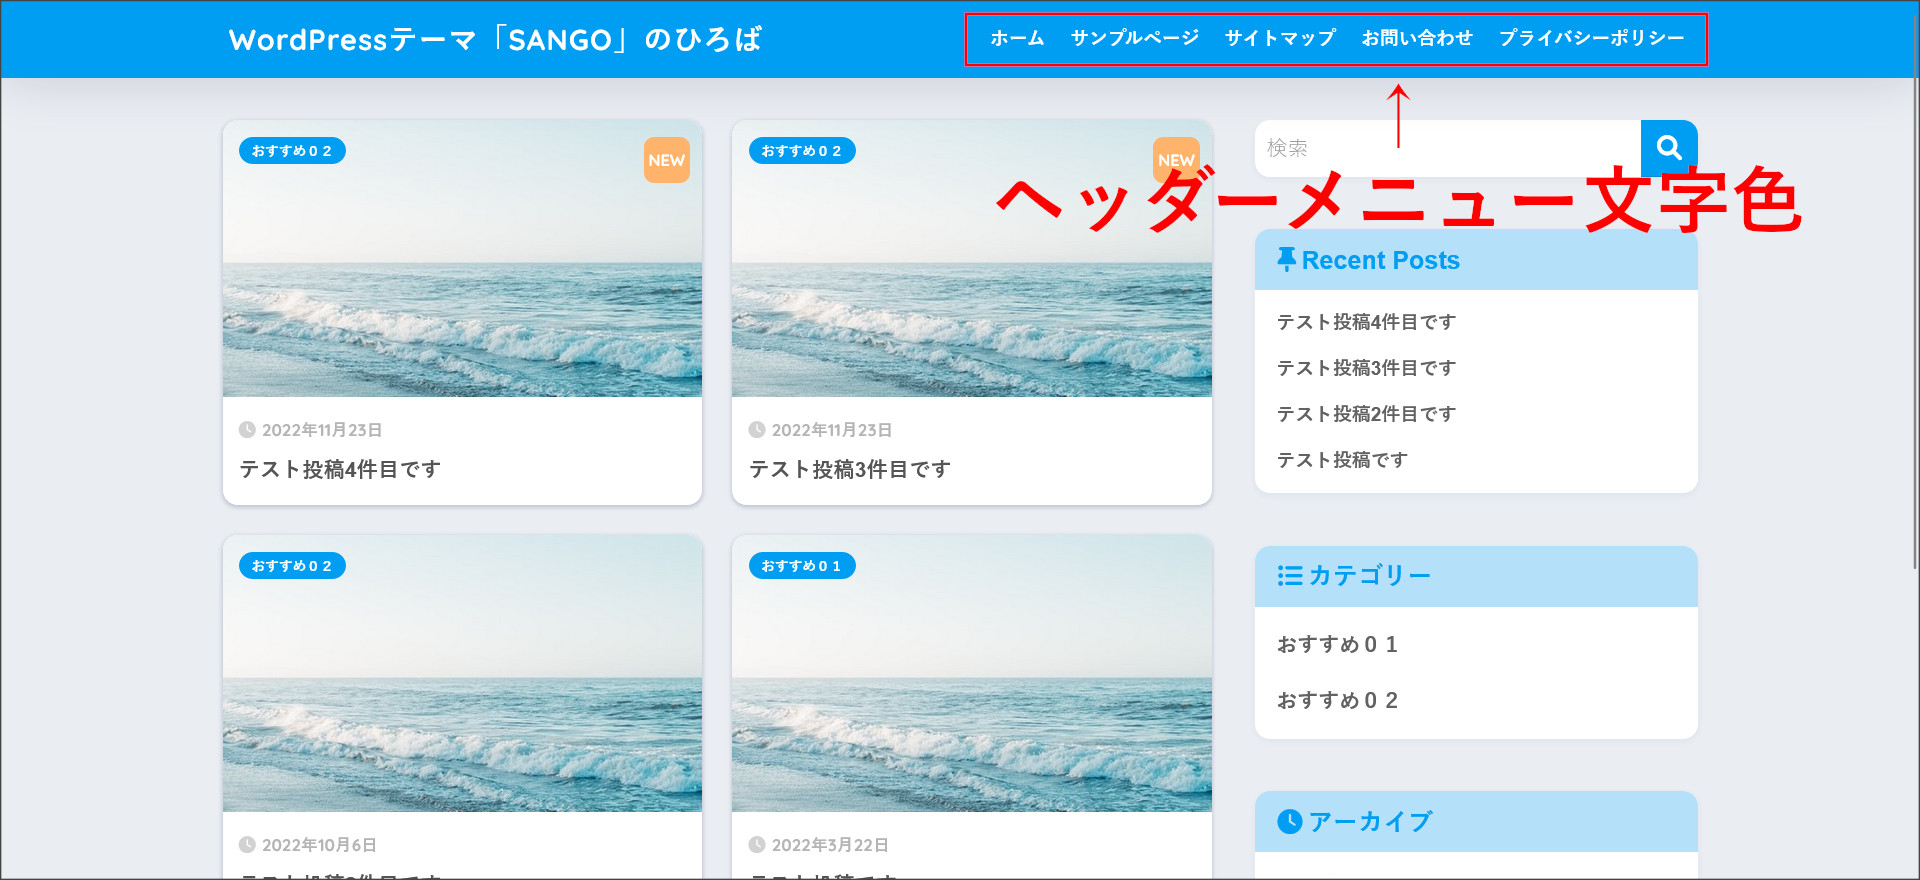Open the サイトマップ header link

[1280, 39]
